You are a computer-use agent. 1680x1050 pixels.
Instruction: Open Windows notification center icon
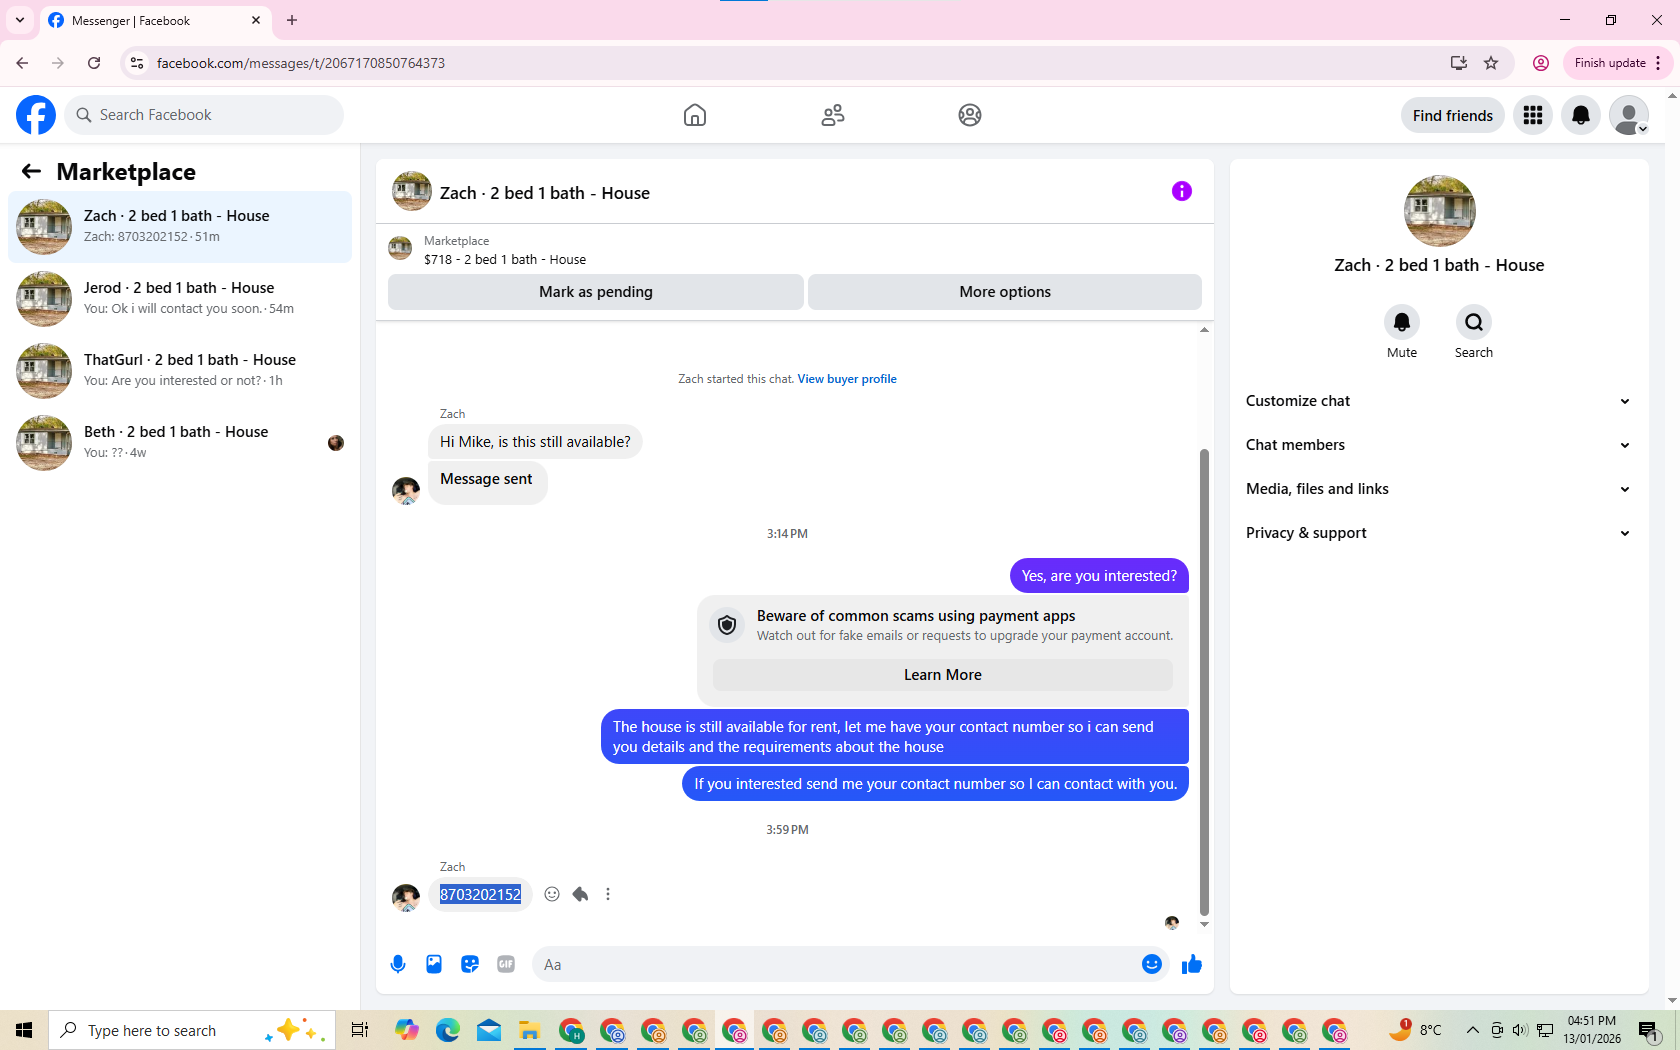pyautogui.click(x=1648, y=1030)
